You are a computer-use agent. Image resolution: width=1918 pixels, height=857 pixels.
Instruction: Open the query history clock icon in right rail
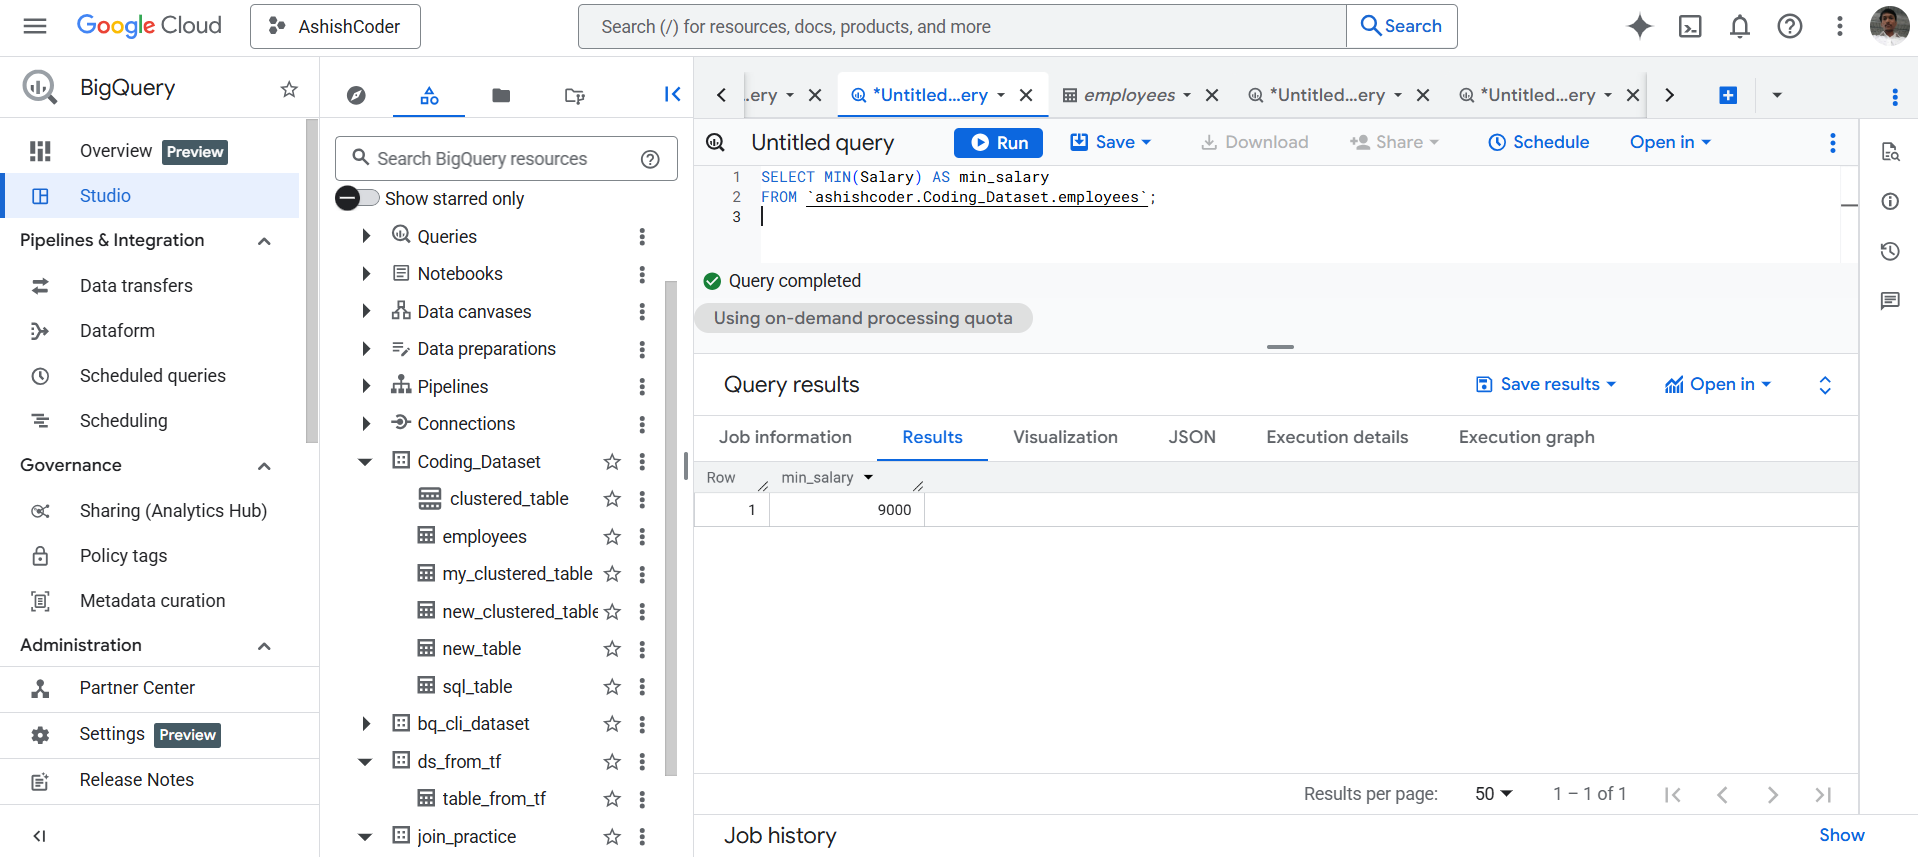tap(1890, 251)
